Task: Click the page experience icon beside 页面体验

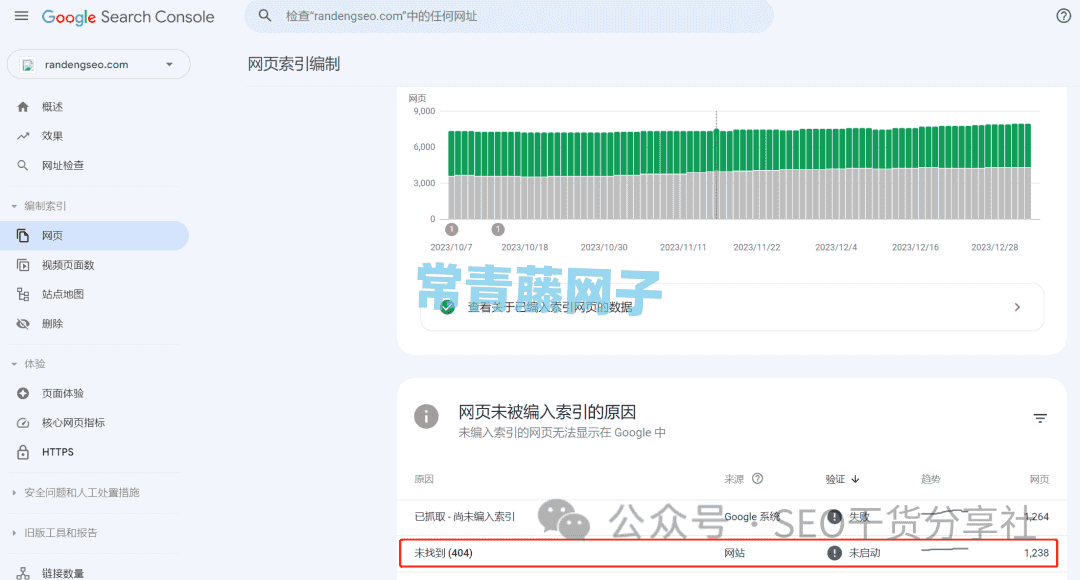Action: (23, 393)
